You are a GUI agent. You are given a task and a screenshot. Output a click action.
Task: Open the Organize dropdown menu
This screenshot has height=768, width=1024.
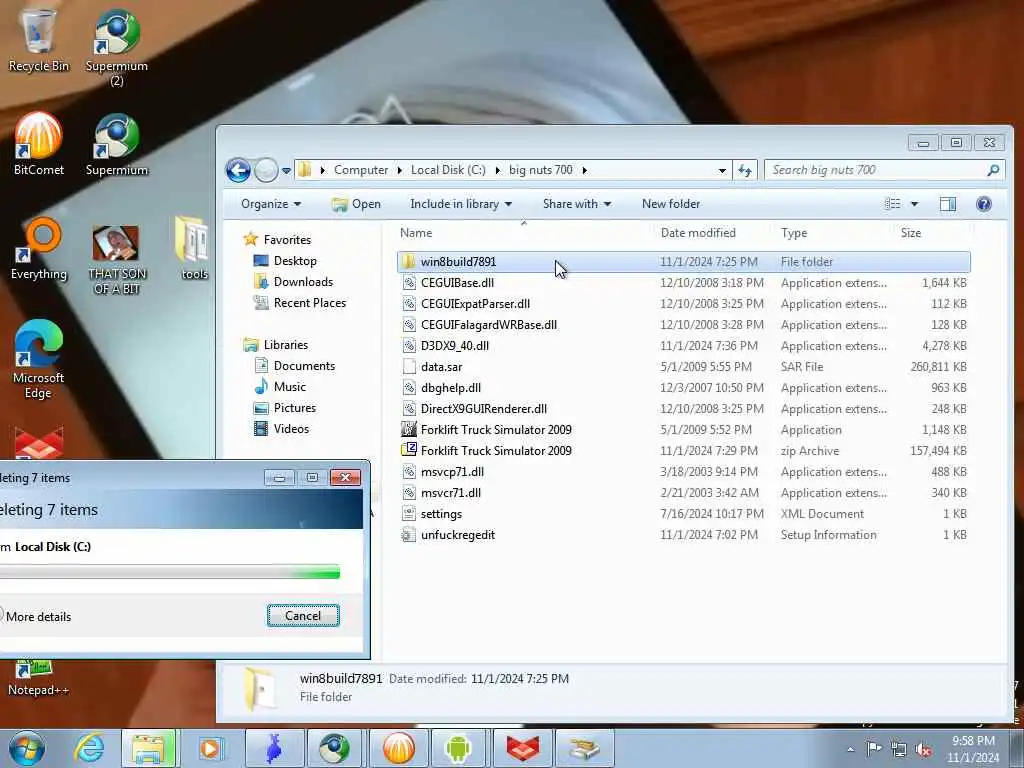(x=271, y=204)
